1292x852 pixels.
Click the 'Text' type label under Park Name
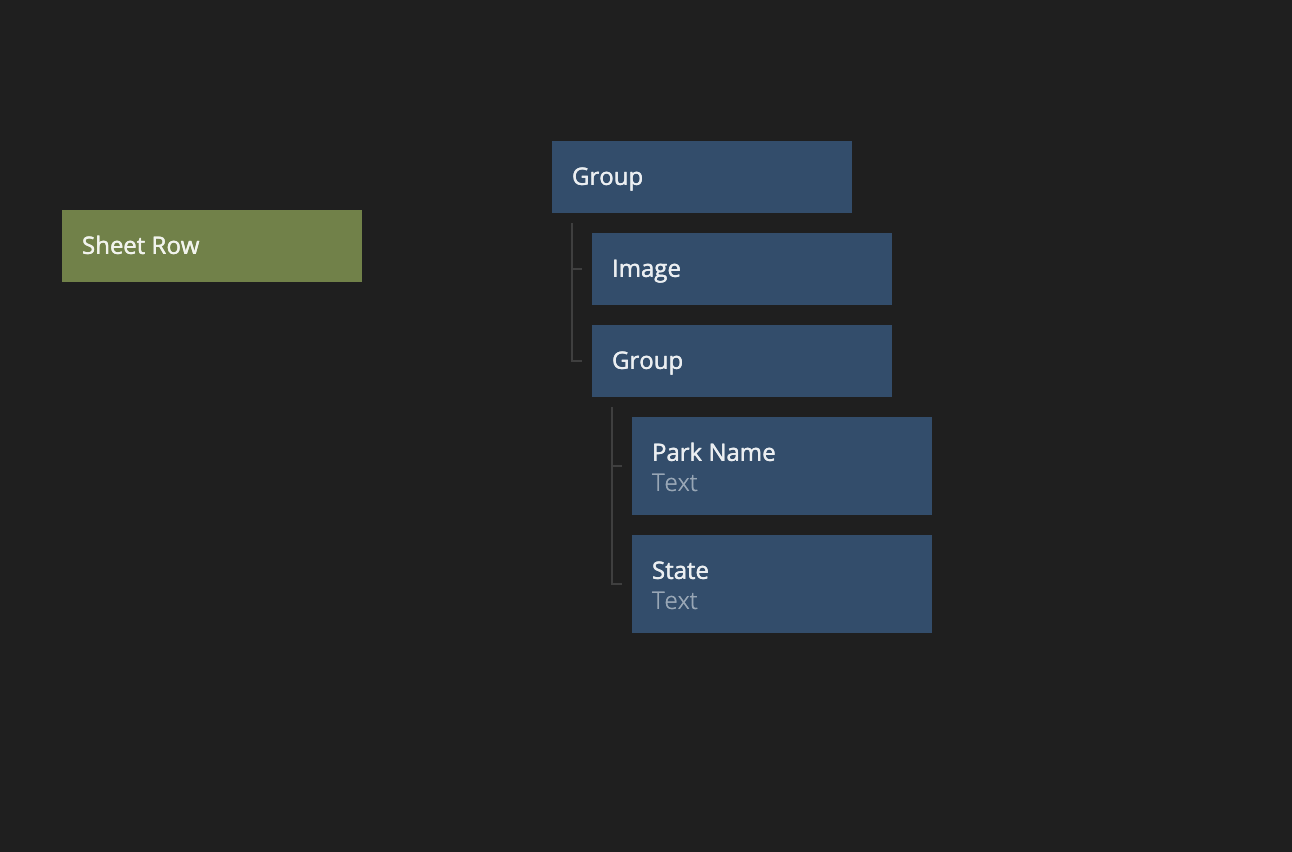pyautogui.click(x=674, y=483)
